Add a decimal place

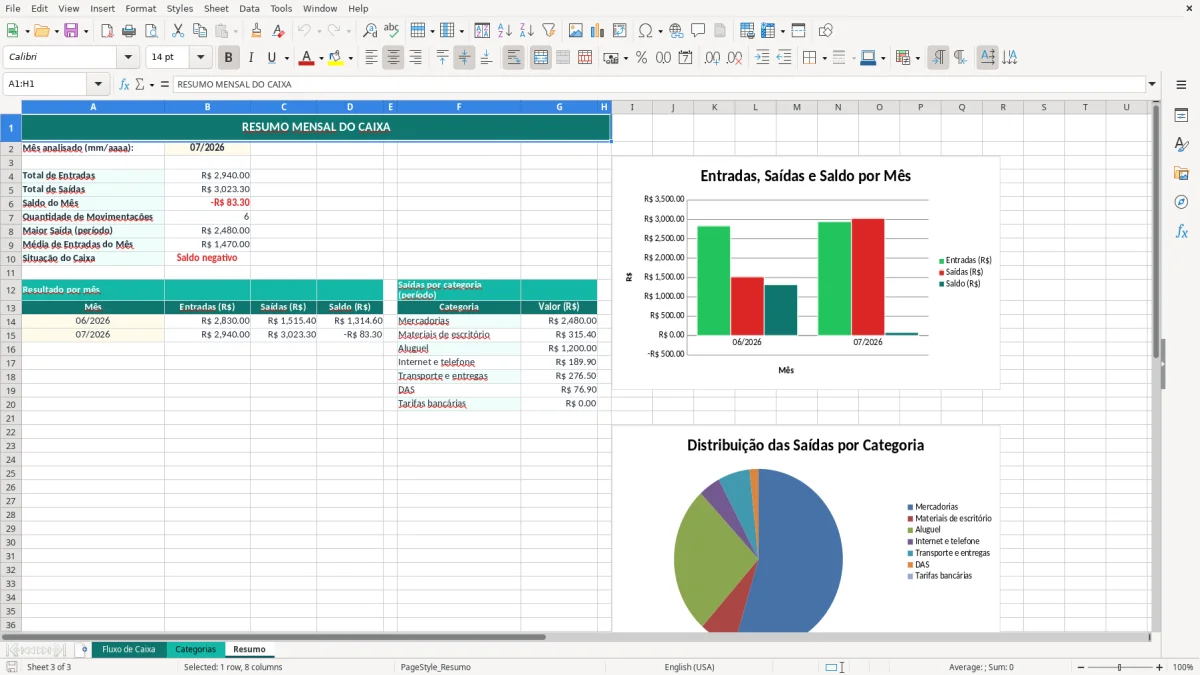click(713, 58)
